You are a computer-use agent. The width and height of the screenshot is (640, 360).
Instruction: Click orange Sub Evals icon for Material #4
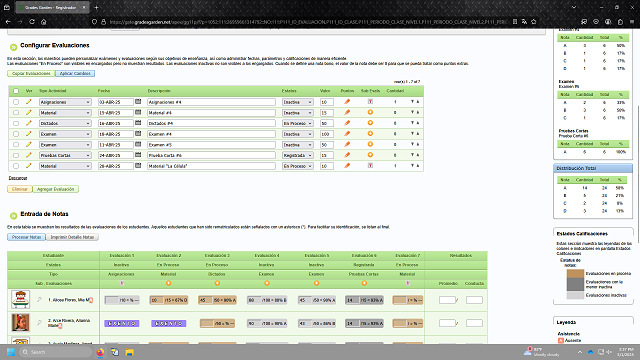coord(370,112)
